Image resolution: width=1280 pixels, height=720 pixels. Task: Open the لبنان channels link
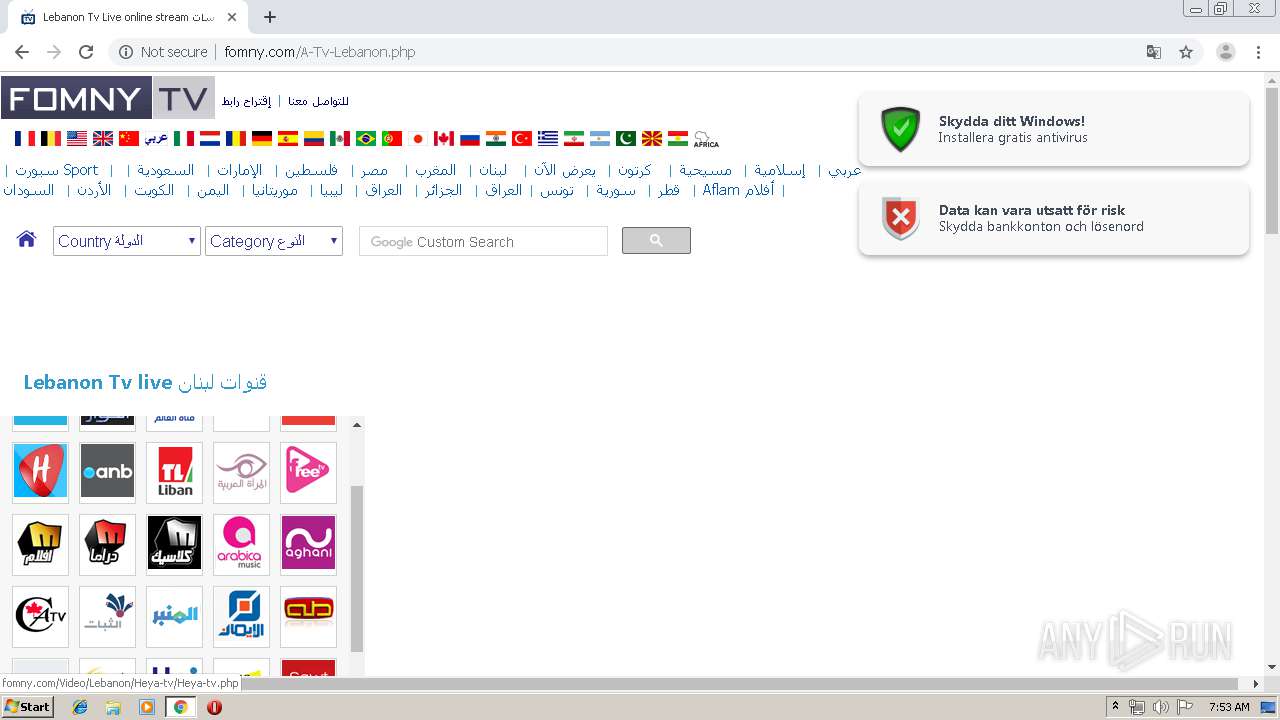pos(492,170)
